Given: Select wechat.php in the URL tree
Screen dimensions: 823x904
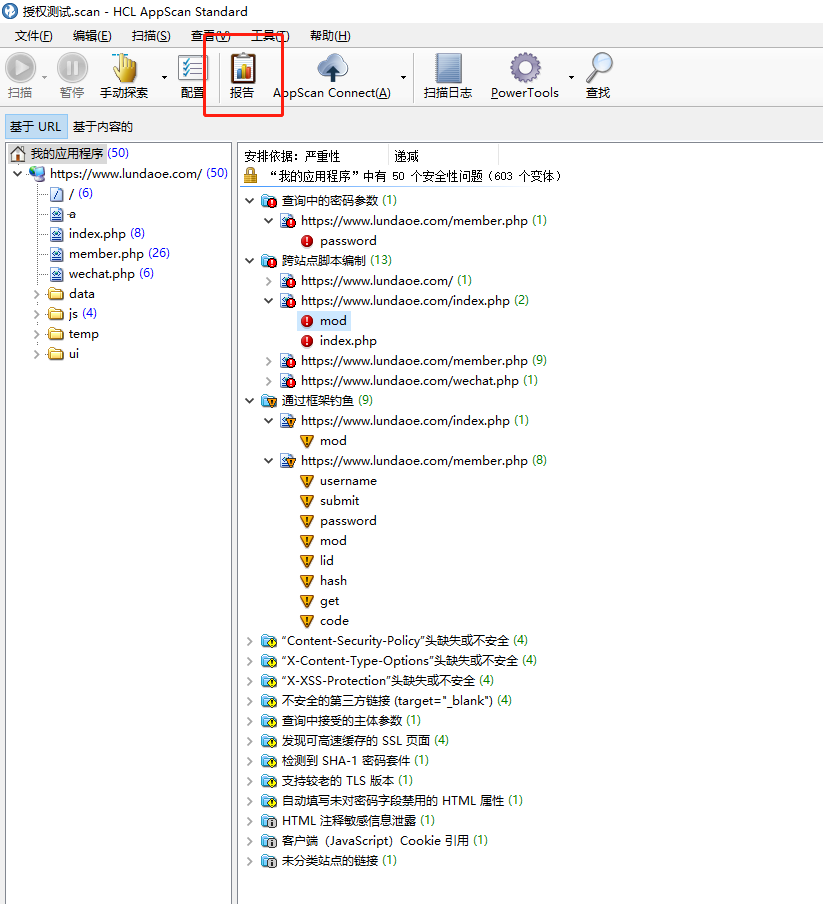Looking at the screenshot, I should coord(101,274).
